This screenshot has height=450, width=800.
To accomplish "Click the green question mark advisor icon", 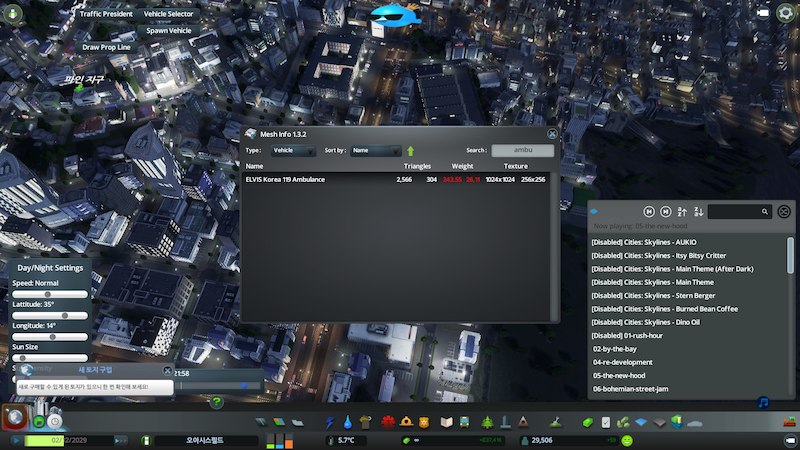I will (216, 402).
